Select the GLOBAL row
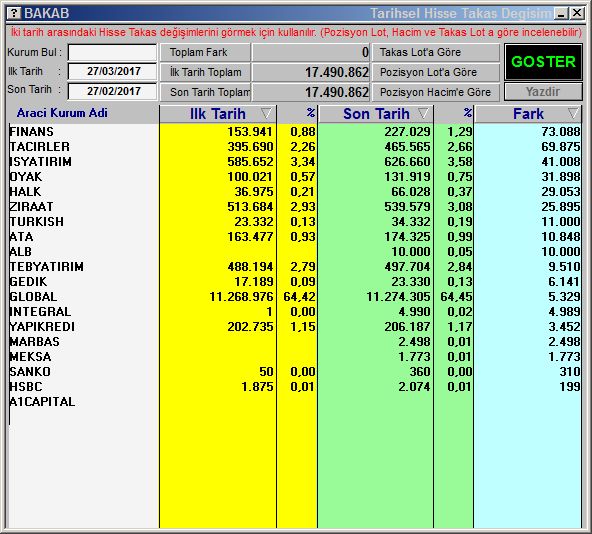This screenshot has width=592, height=534. click(295, 296)
